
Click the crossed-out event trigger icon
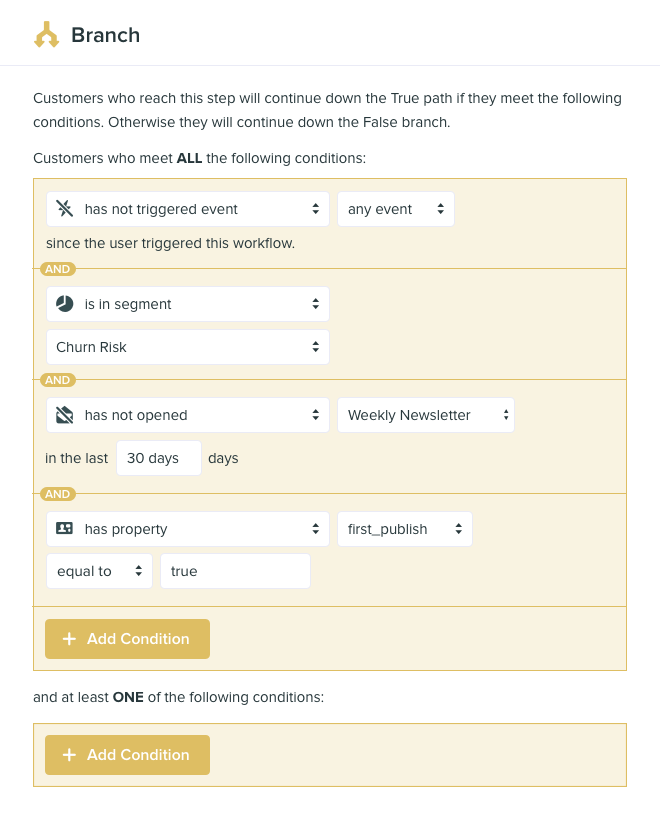coord(65,209)
